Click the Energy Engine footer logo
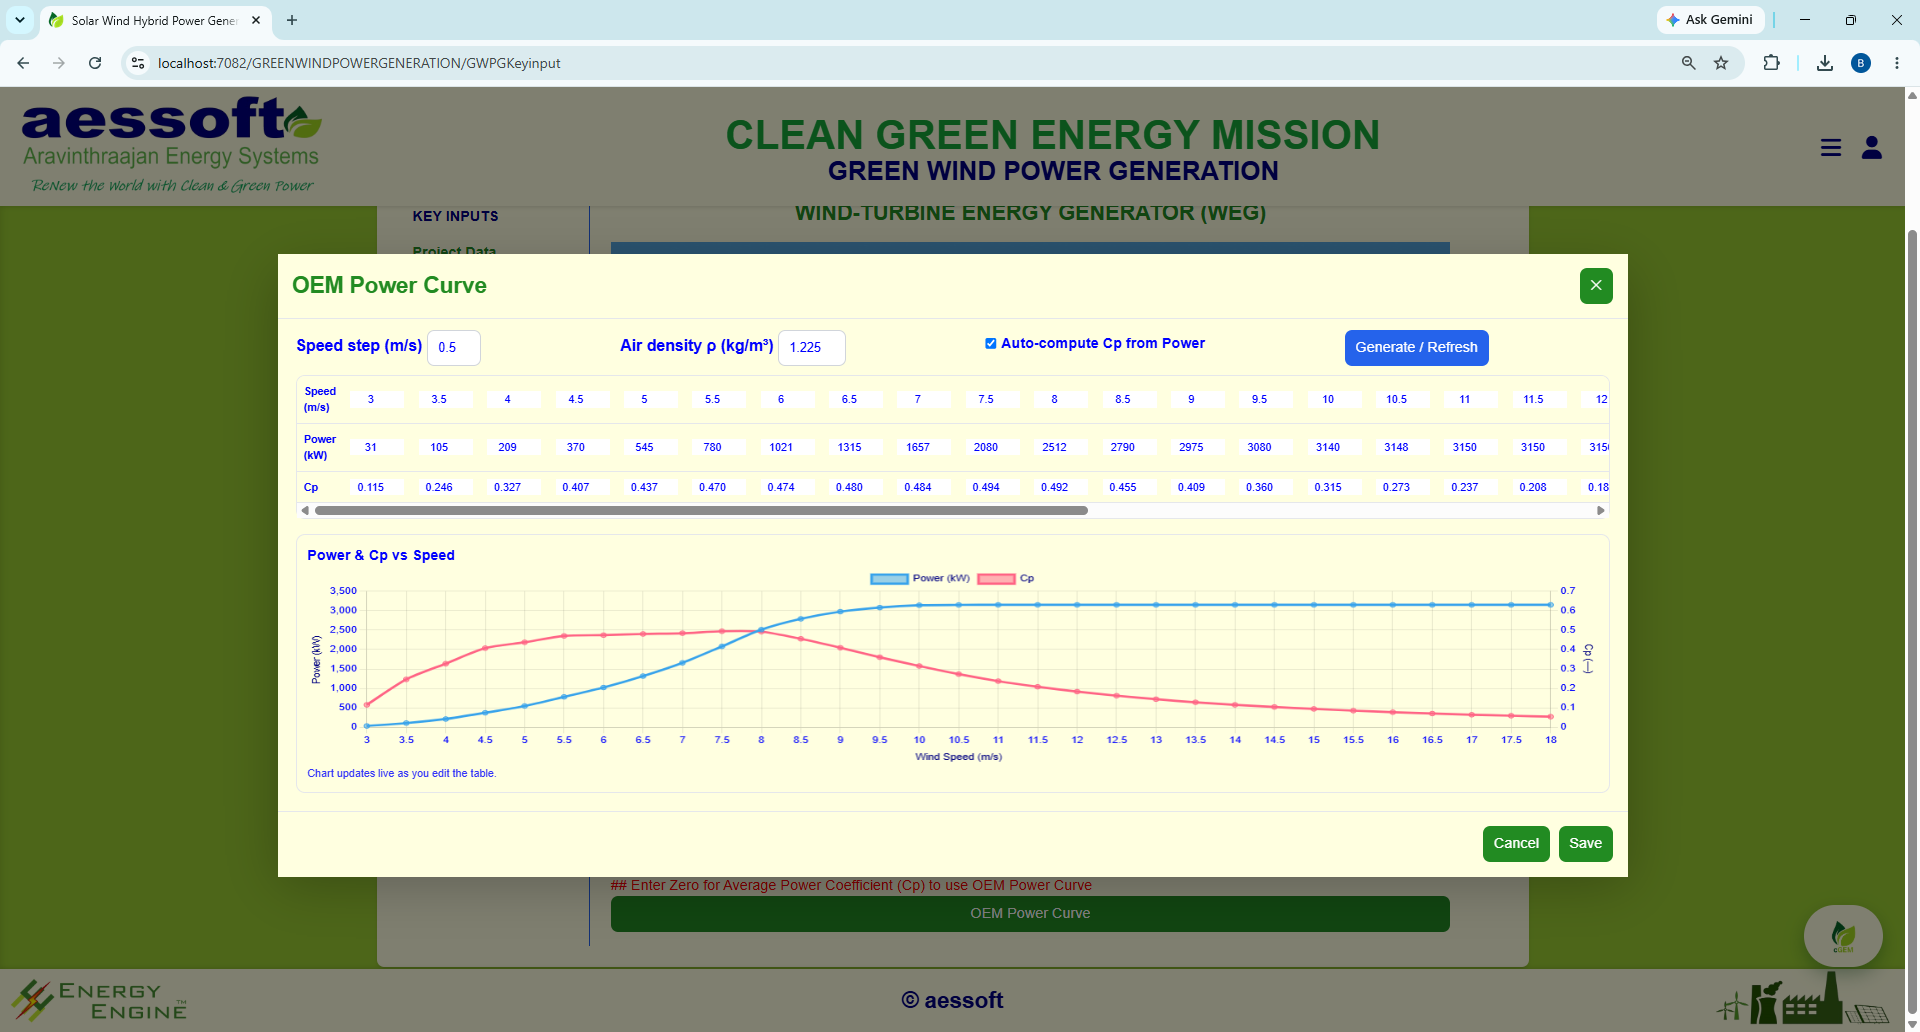Viewport: 1920px width, 1032px height. [100, 1000]
